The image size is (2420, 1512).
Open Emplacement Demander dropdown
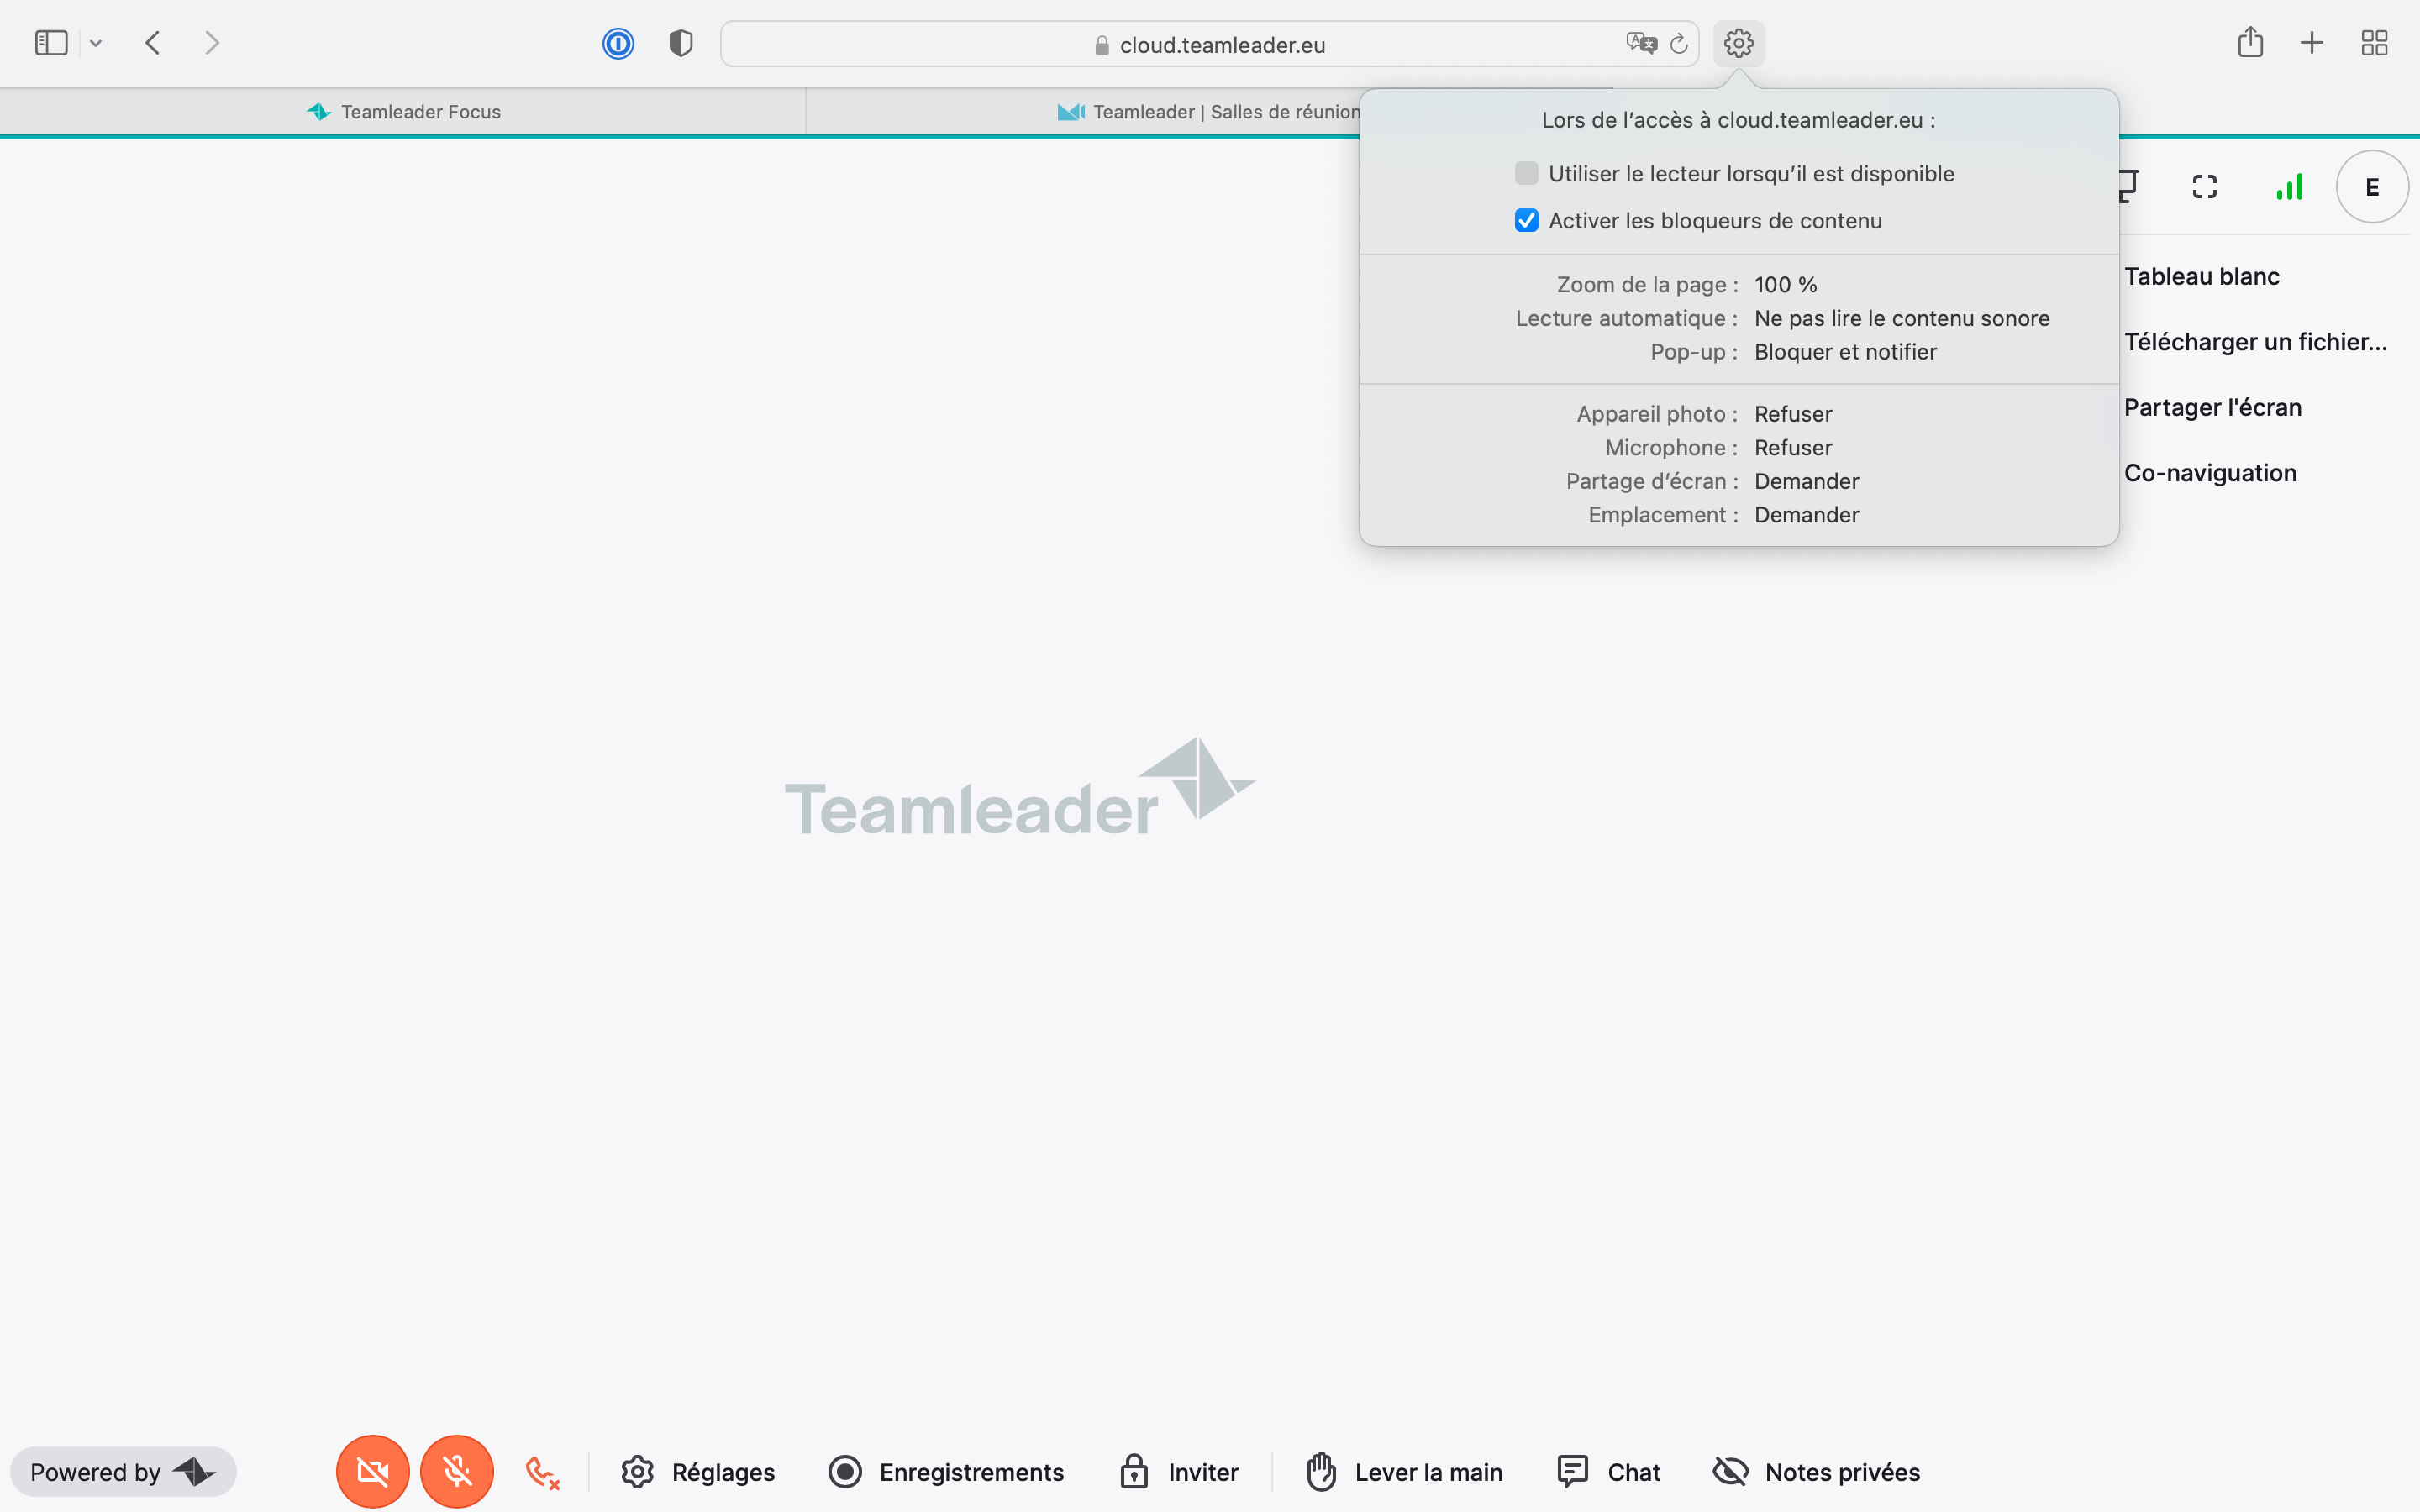point(1806,515)
